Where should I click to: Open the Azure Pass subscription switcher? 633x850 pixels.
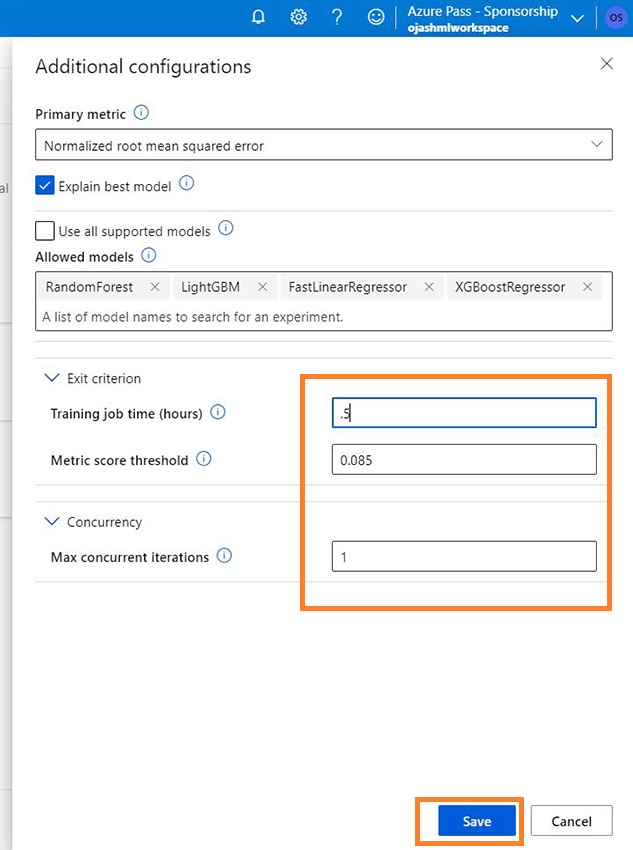(576, 18)
